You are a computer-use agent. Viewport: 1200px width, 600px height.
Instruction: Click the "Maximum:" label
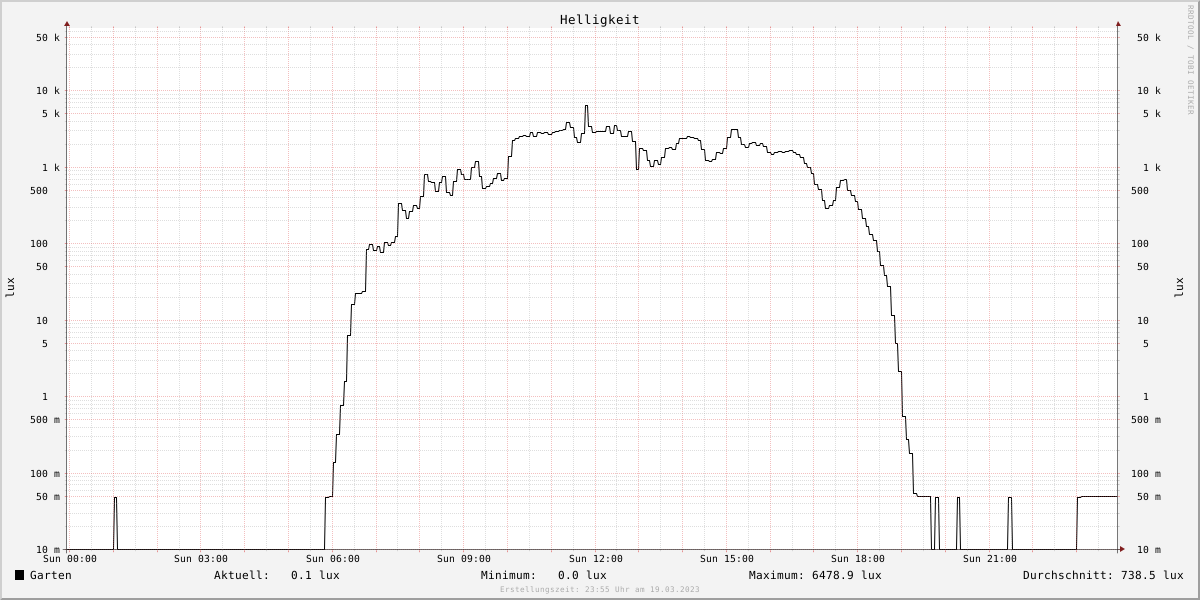click(x=776, y=575)
